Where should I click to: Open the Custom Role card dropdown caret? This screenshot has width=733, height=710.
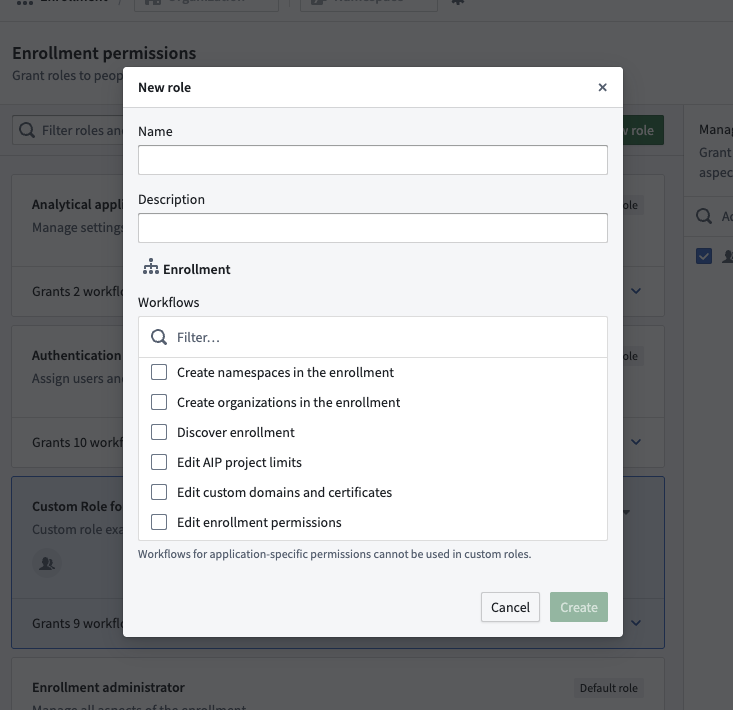(x=627, y=512)
